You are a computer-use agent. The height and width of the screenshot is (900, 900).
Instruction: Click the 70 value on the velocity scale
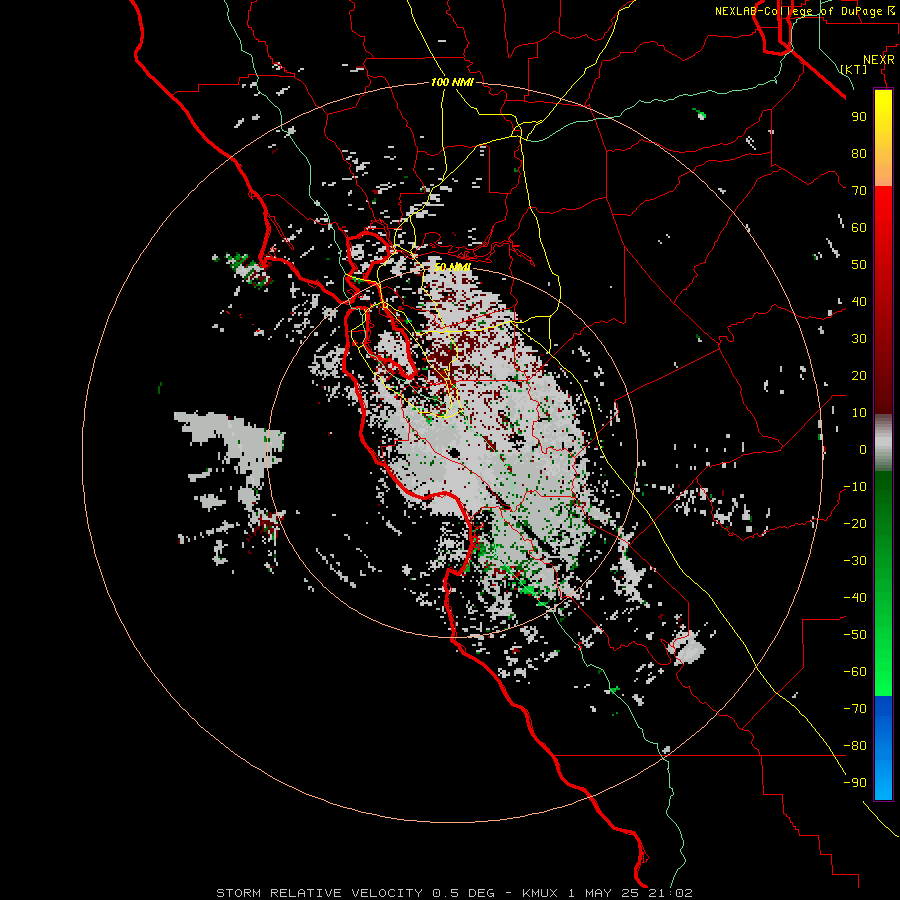click(859, 191)
